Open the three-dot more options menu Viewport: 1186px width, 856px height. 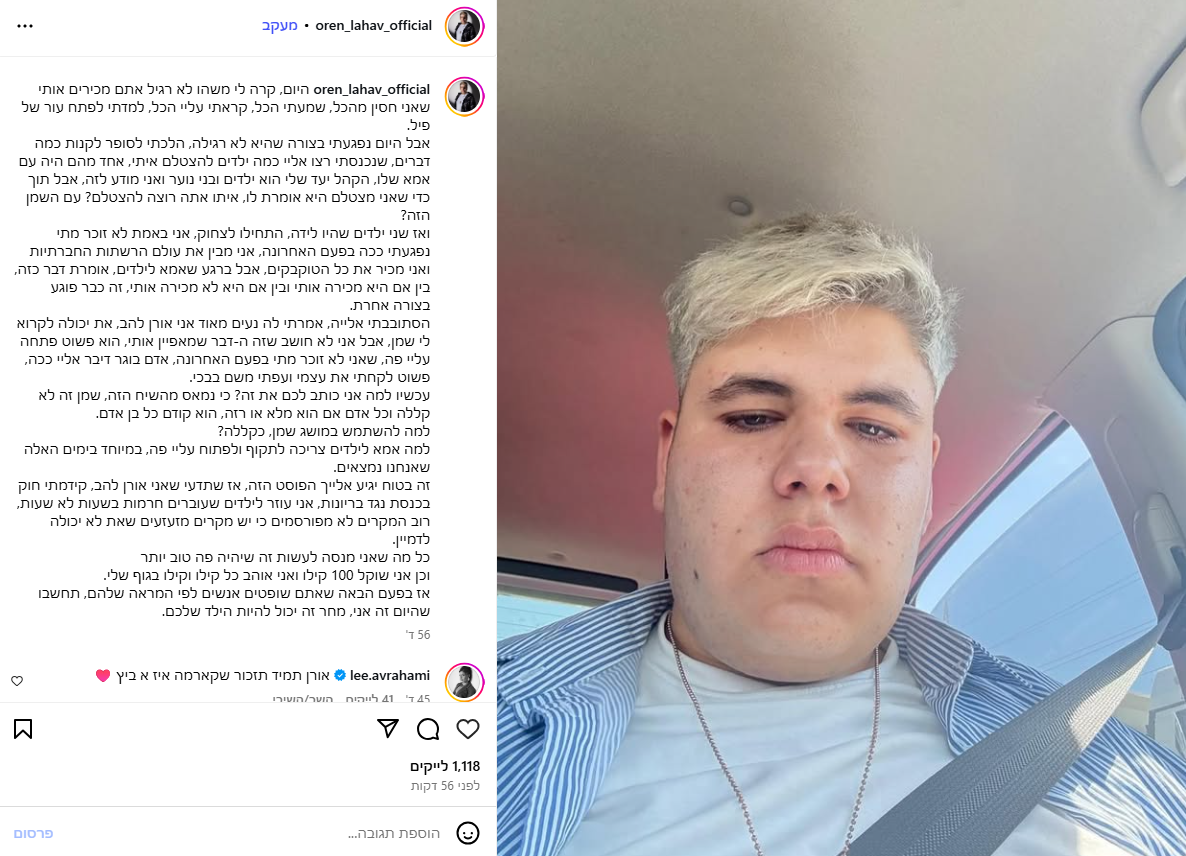(25, 26)
